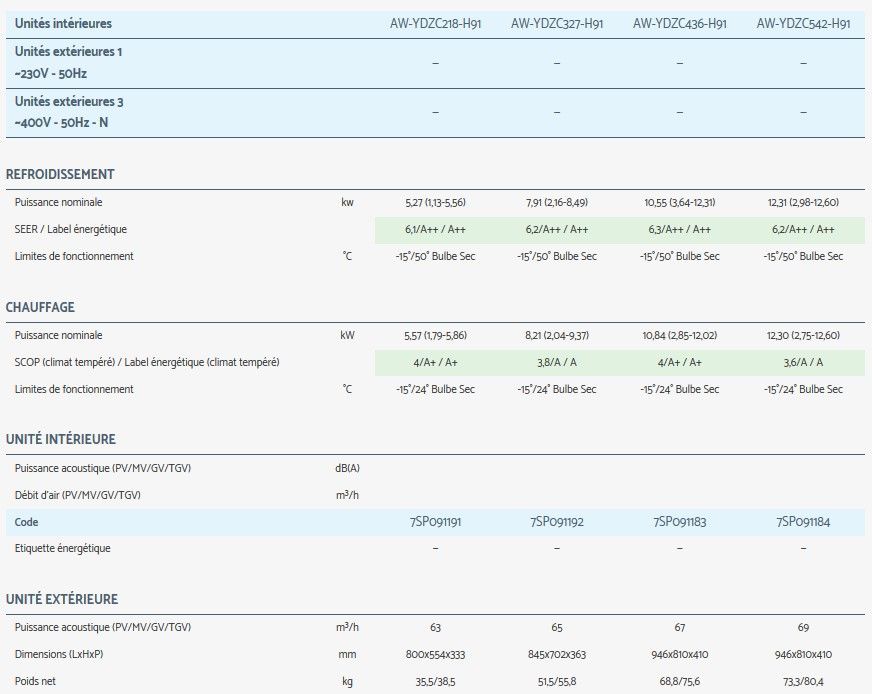This screenshot has width=872, height=694.
Task: Open product code 7SP091192
Action: [557, 522]
